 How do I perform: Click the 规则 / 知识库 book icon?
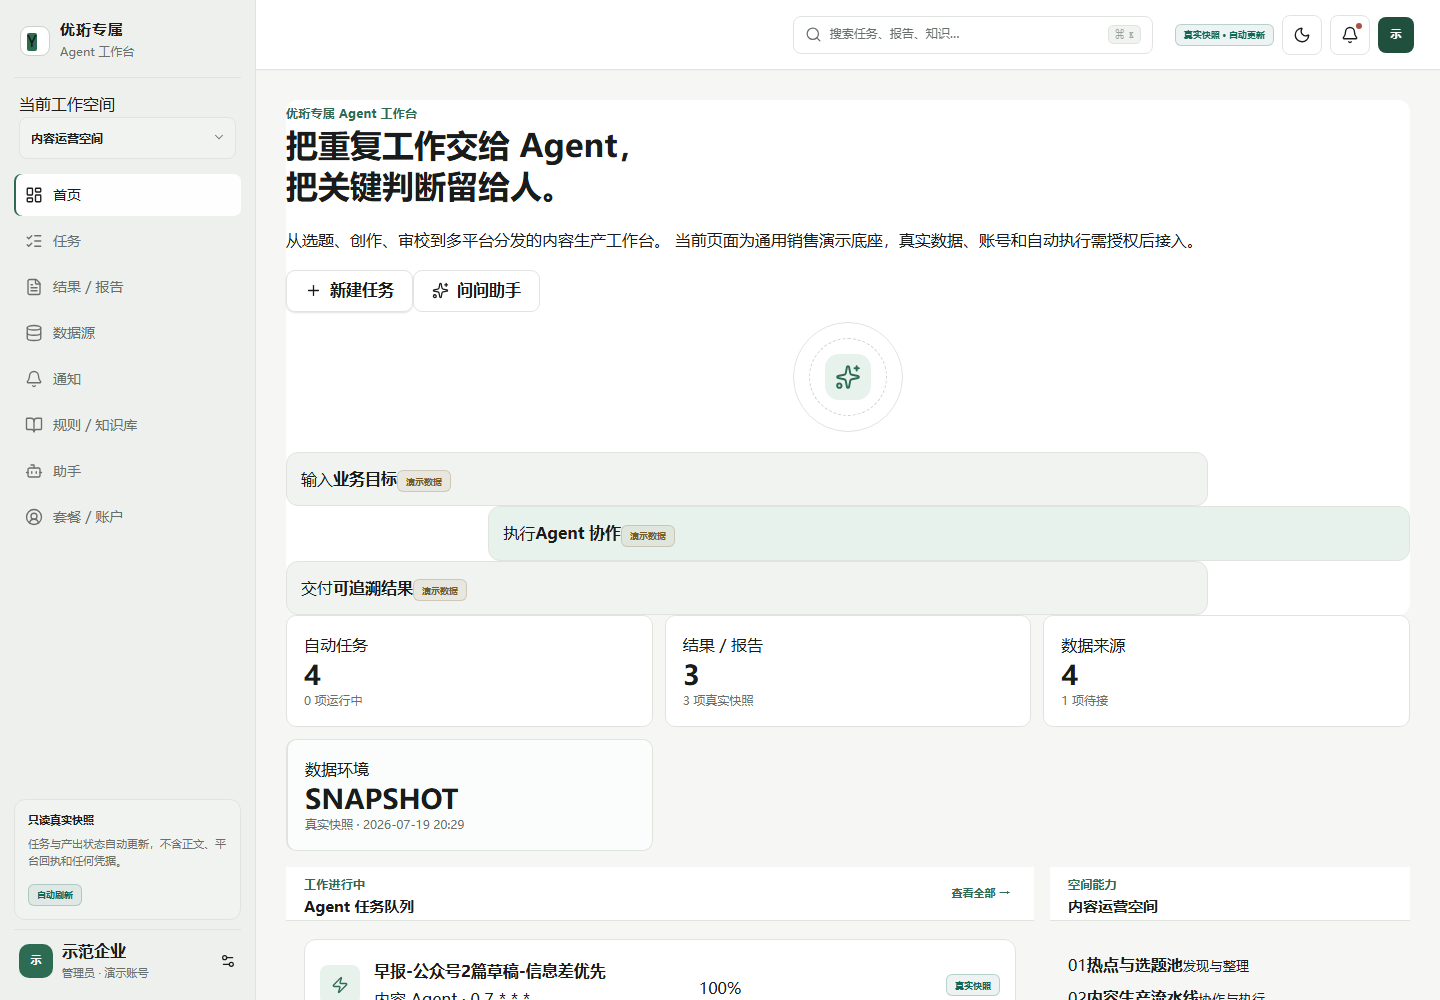34,425
